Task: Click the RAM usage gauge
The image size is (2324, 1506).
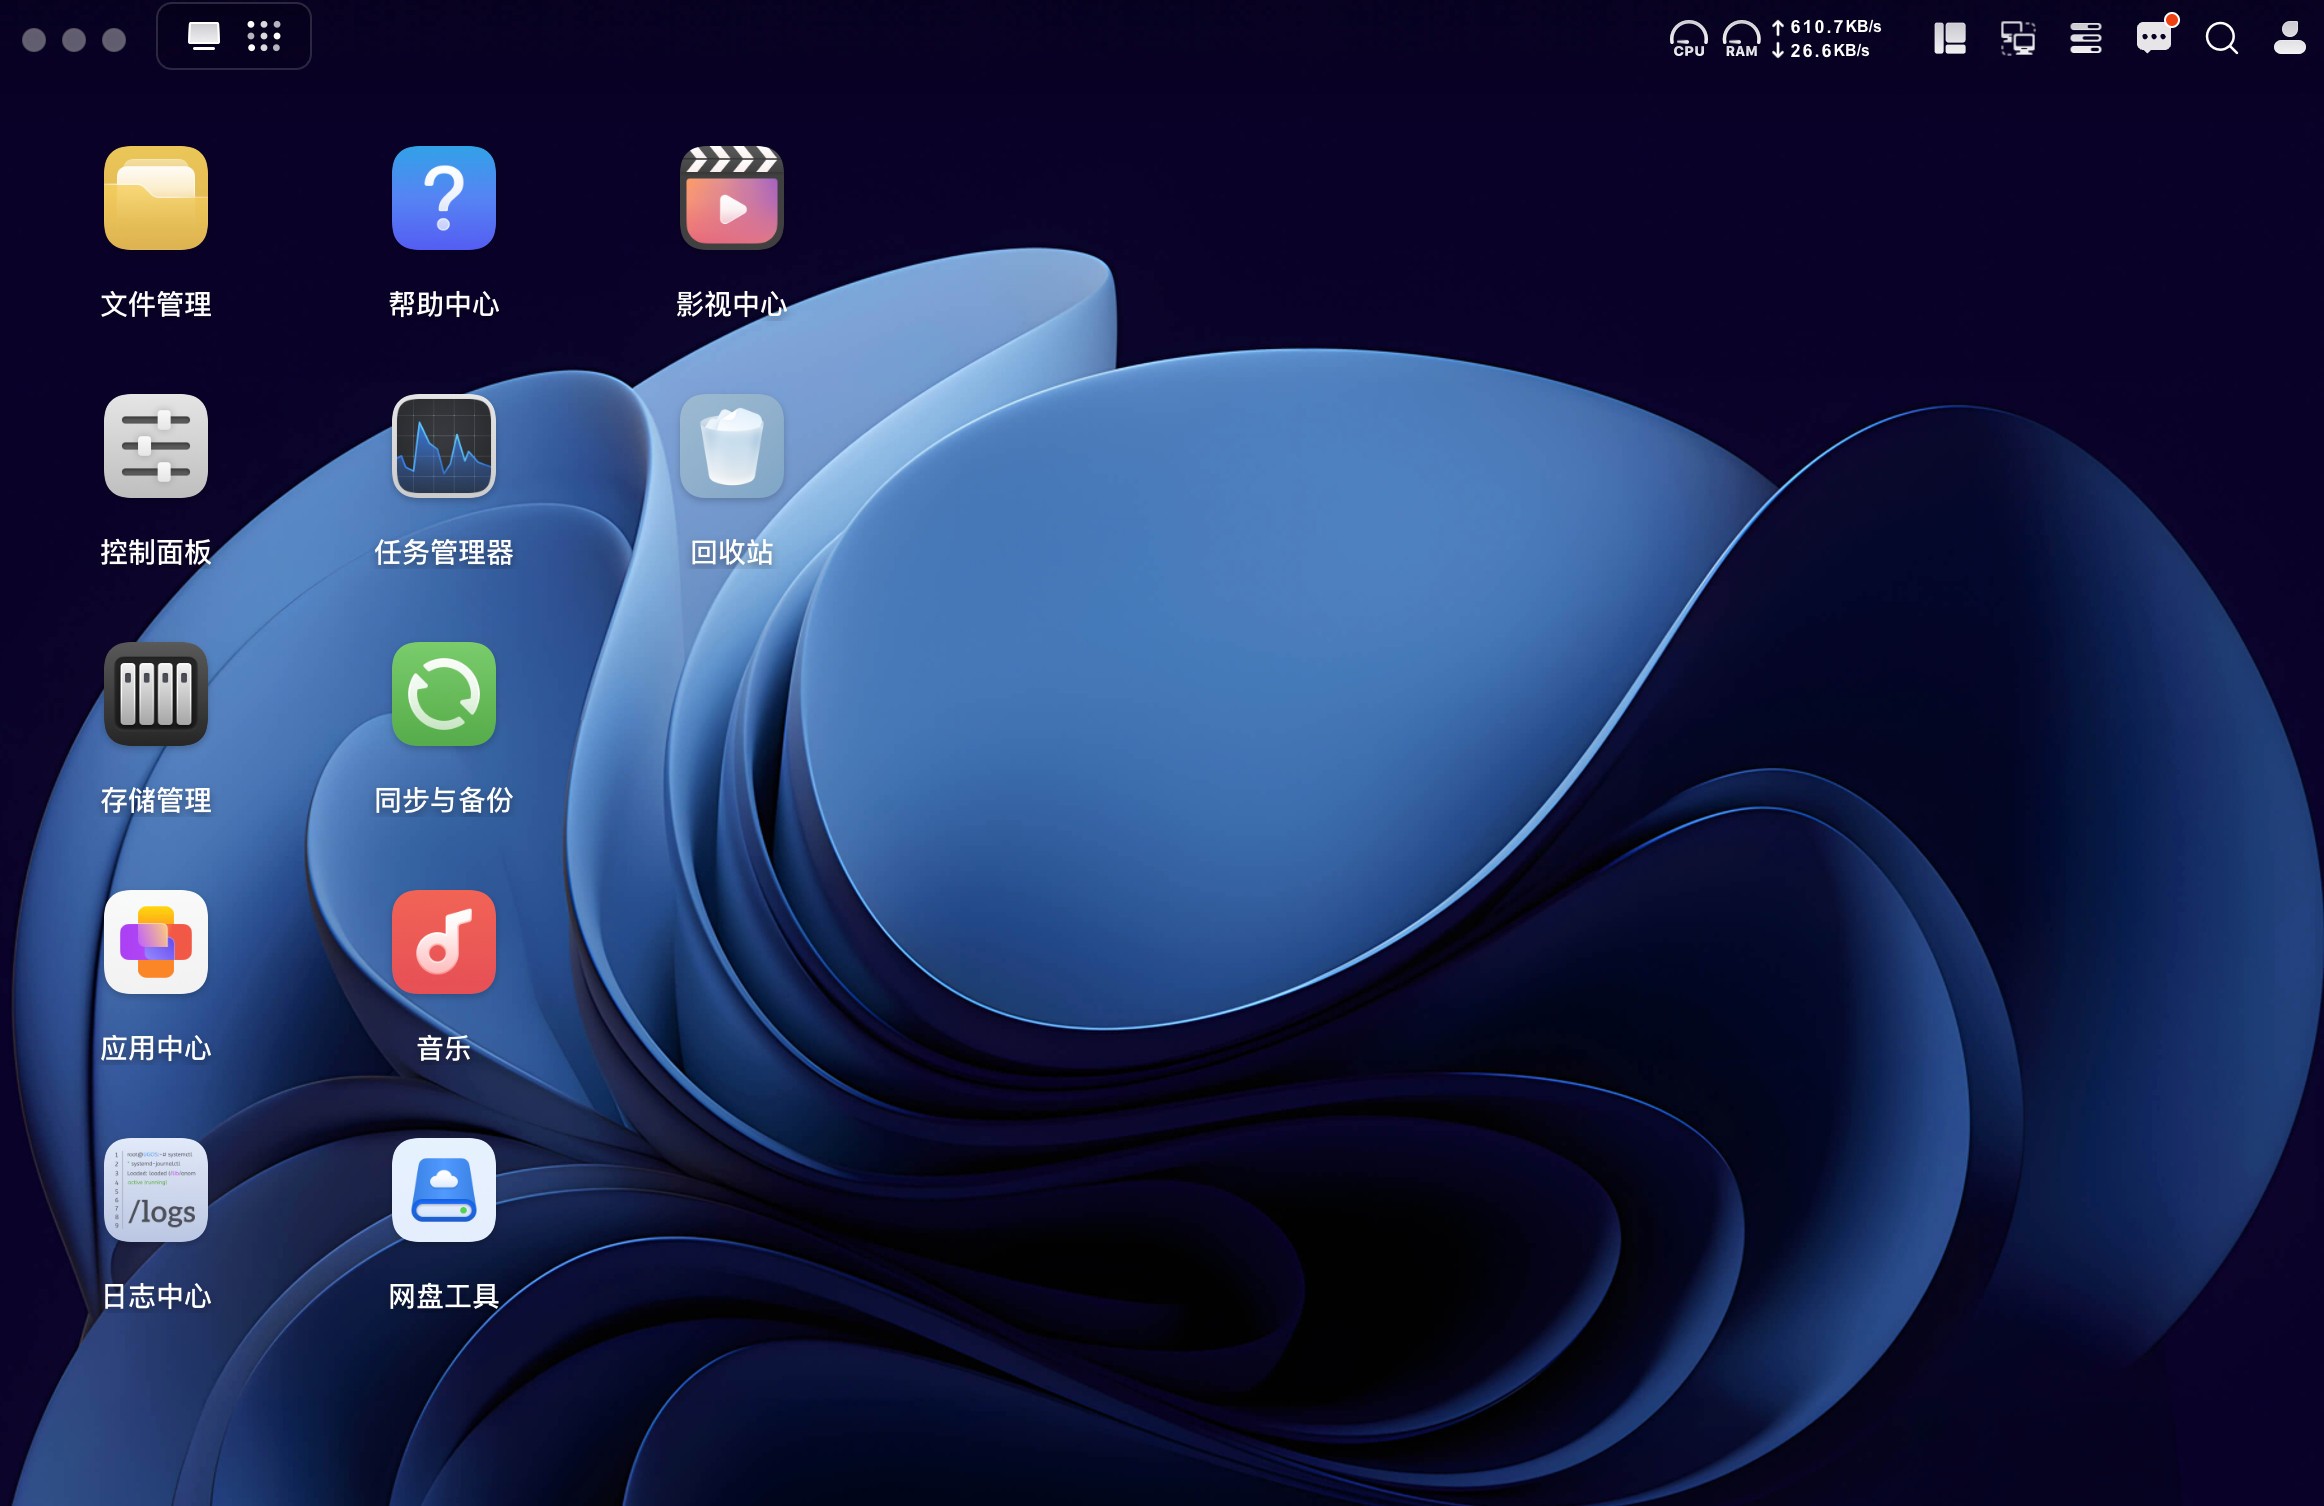Action: tap(1741, 39)
